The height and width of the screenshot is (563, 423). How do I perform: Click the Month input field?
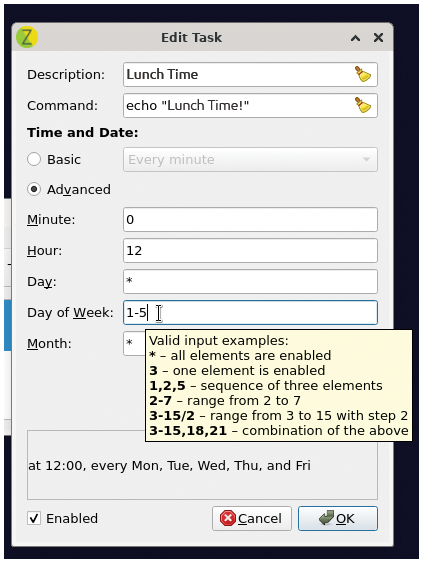click(x=134, y=344)
